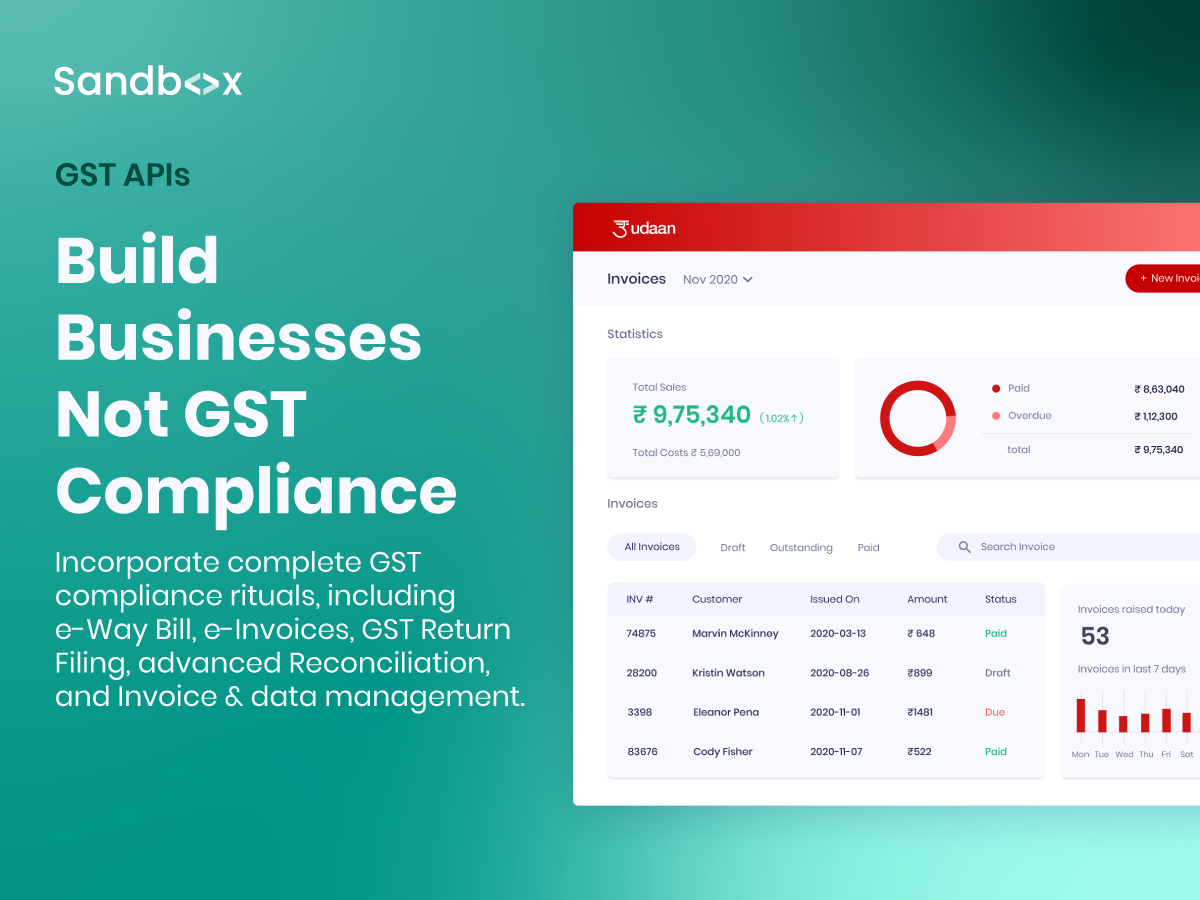Click the GST APIs heading
1200x900 pixels.
pos(123,175)
